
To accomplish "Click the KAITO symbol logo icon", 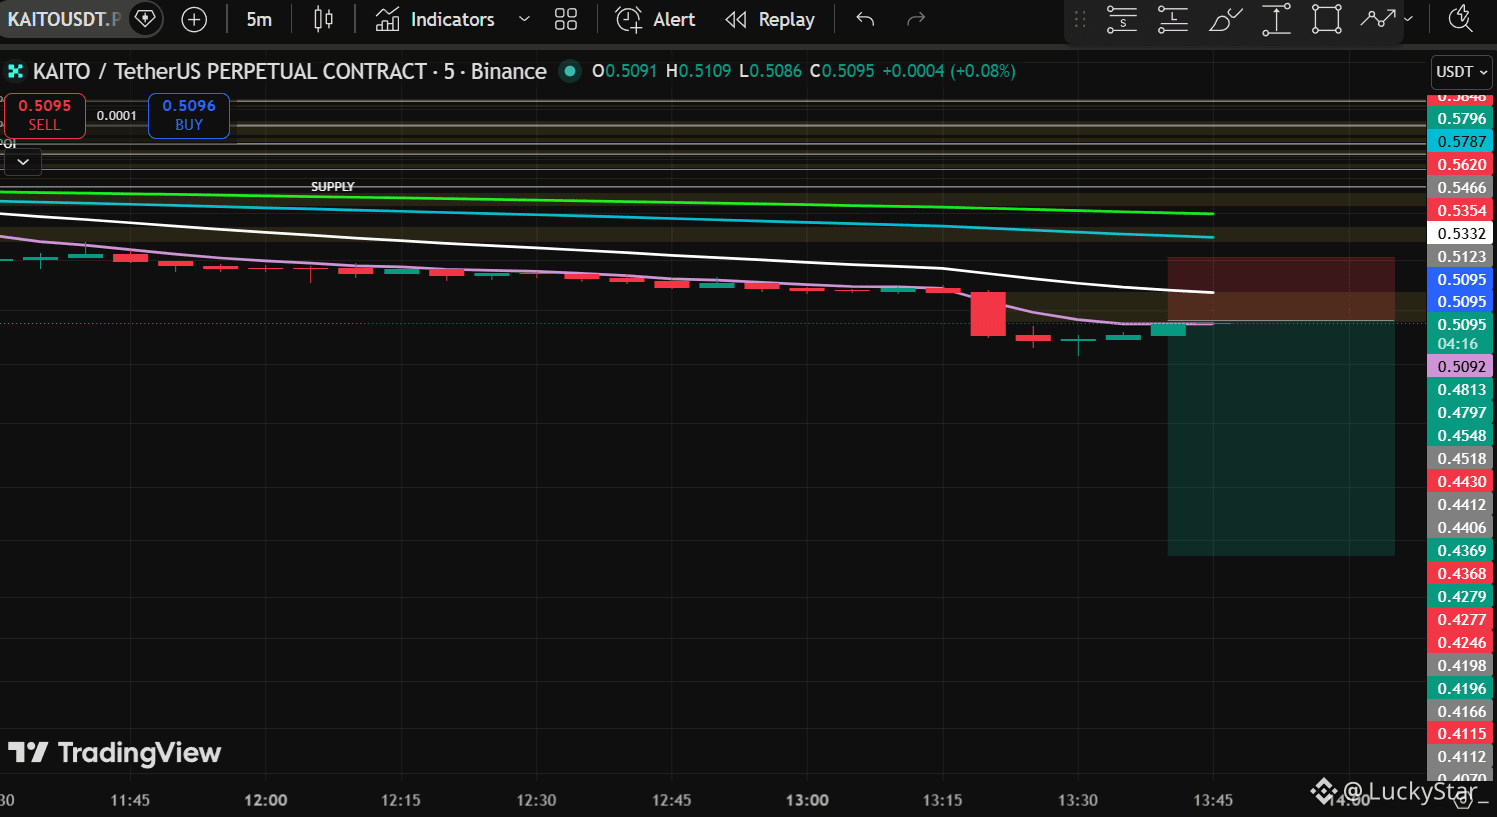I will 16,71.
